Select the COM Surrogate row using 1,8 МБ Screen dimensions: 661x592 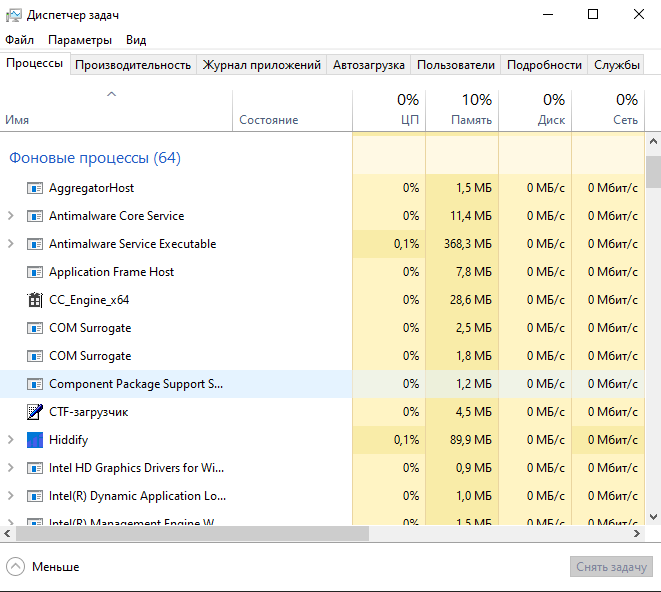[x=322, y=356]
